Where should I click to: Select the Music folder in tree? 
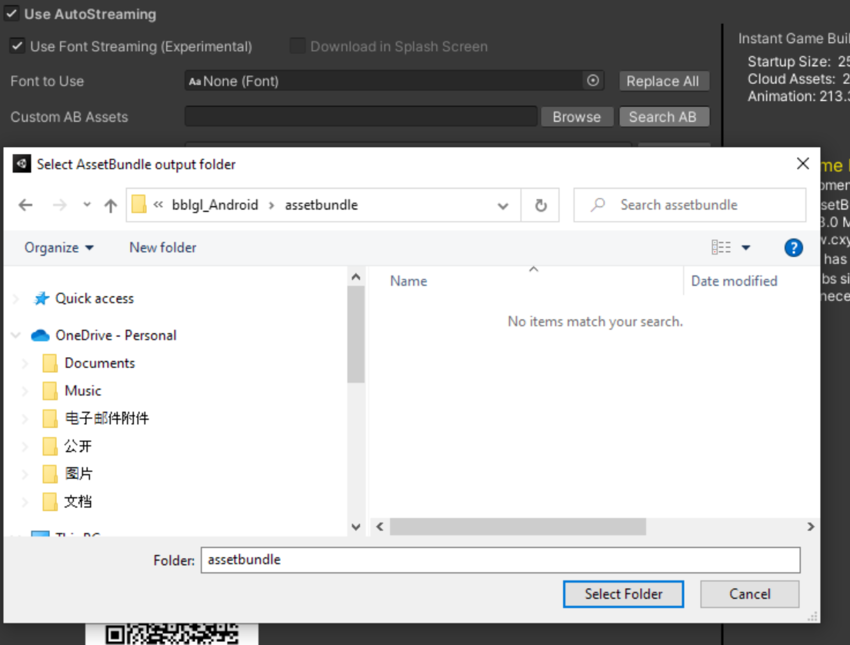(x=82, y=391)
